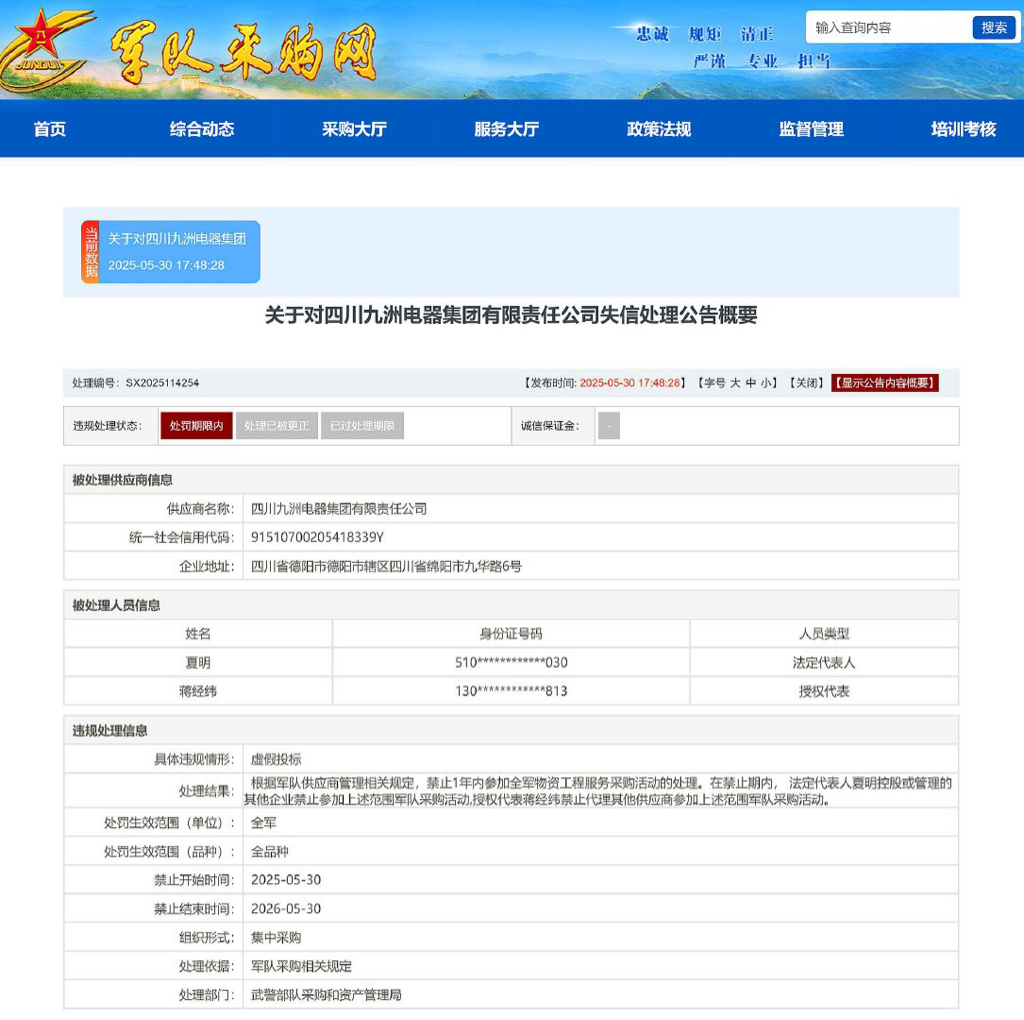Image resolution: width=1024 pixels, height=1020 pixels.
Task: Open the 综合动态 navigation menu
Action: pos(202,129)
